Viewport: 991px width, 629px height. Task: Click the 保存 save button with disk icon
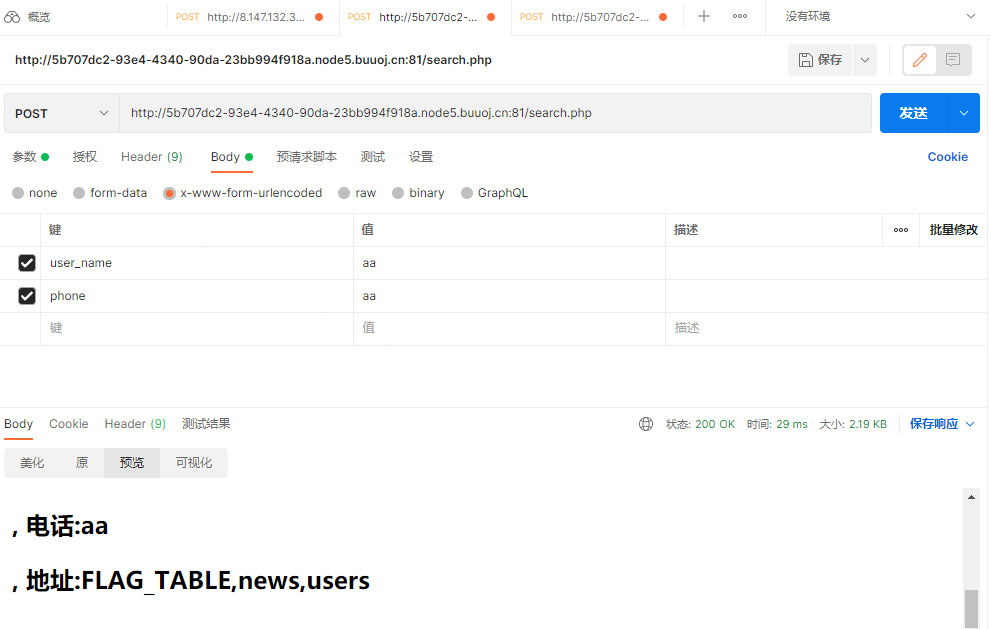(819, 60)
